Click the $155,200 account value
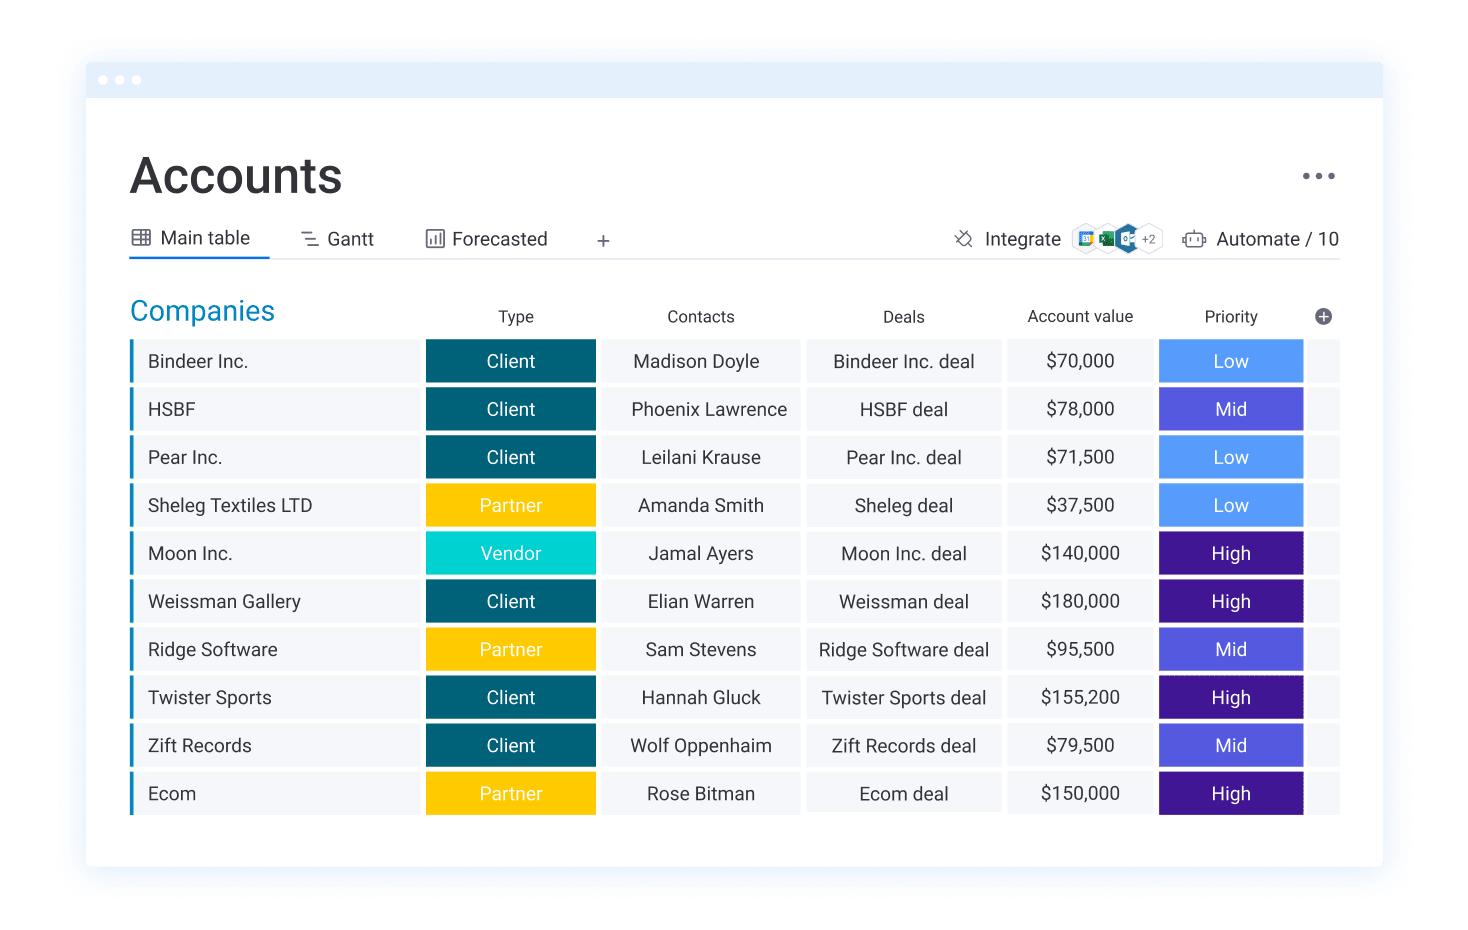Viewport: 1468px width, 930px height. click(1080, 697)
